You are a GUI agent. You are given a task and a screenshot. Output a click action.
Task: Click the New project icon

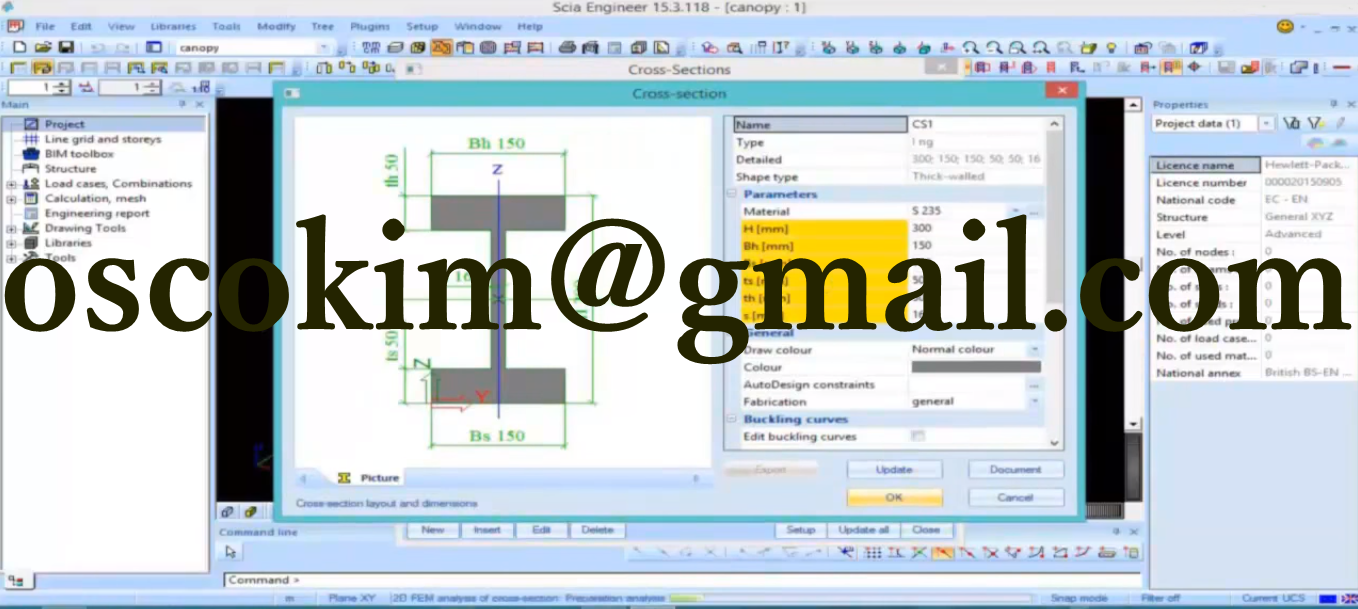(19, 47)
